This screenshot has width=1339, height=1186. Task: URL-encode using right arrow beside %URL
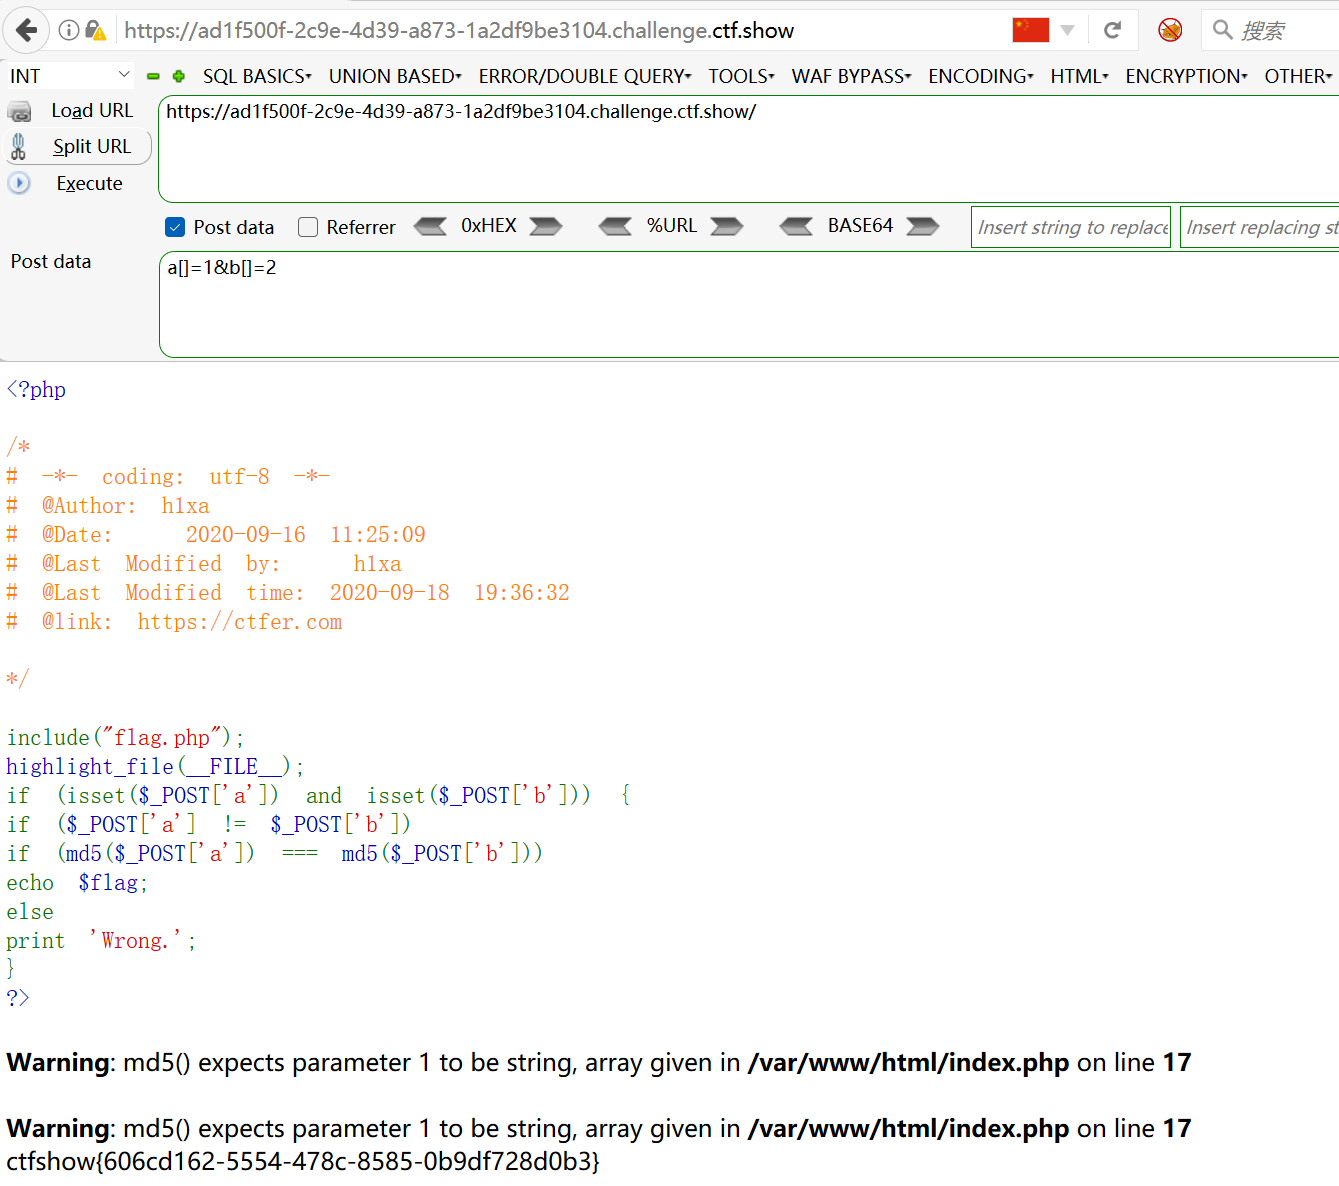[727, 226]
